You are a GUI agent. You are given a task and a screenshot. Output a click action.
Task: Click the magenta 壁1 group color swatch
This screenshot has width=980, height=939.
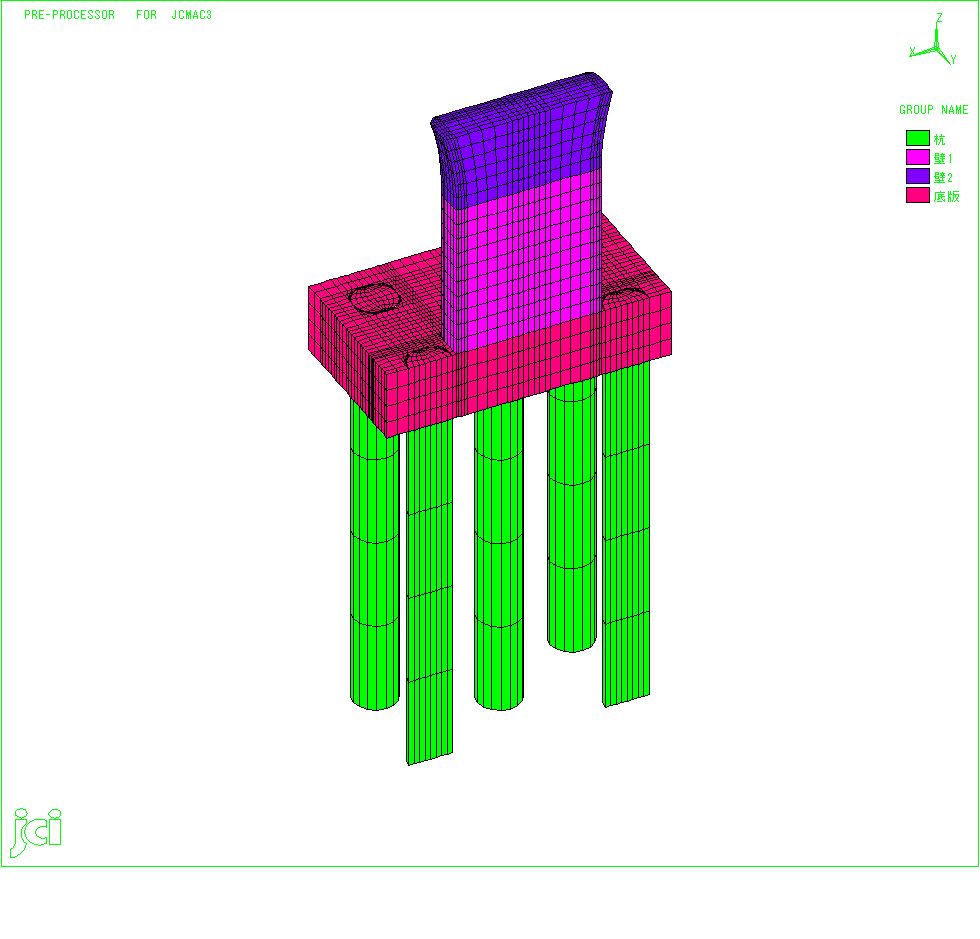[x=918, y=157]
